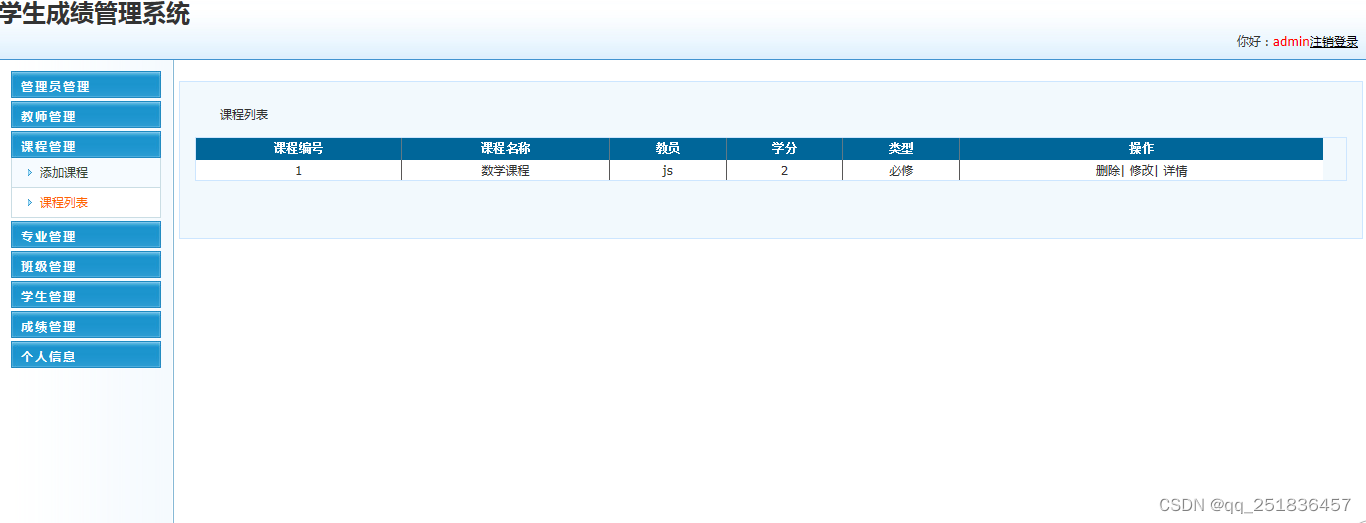This screenshot has height=523, width=1366.
Task: Click the arrow bullet beside 课程列表
Action: pos(30,202)
